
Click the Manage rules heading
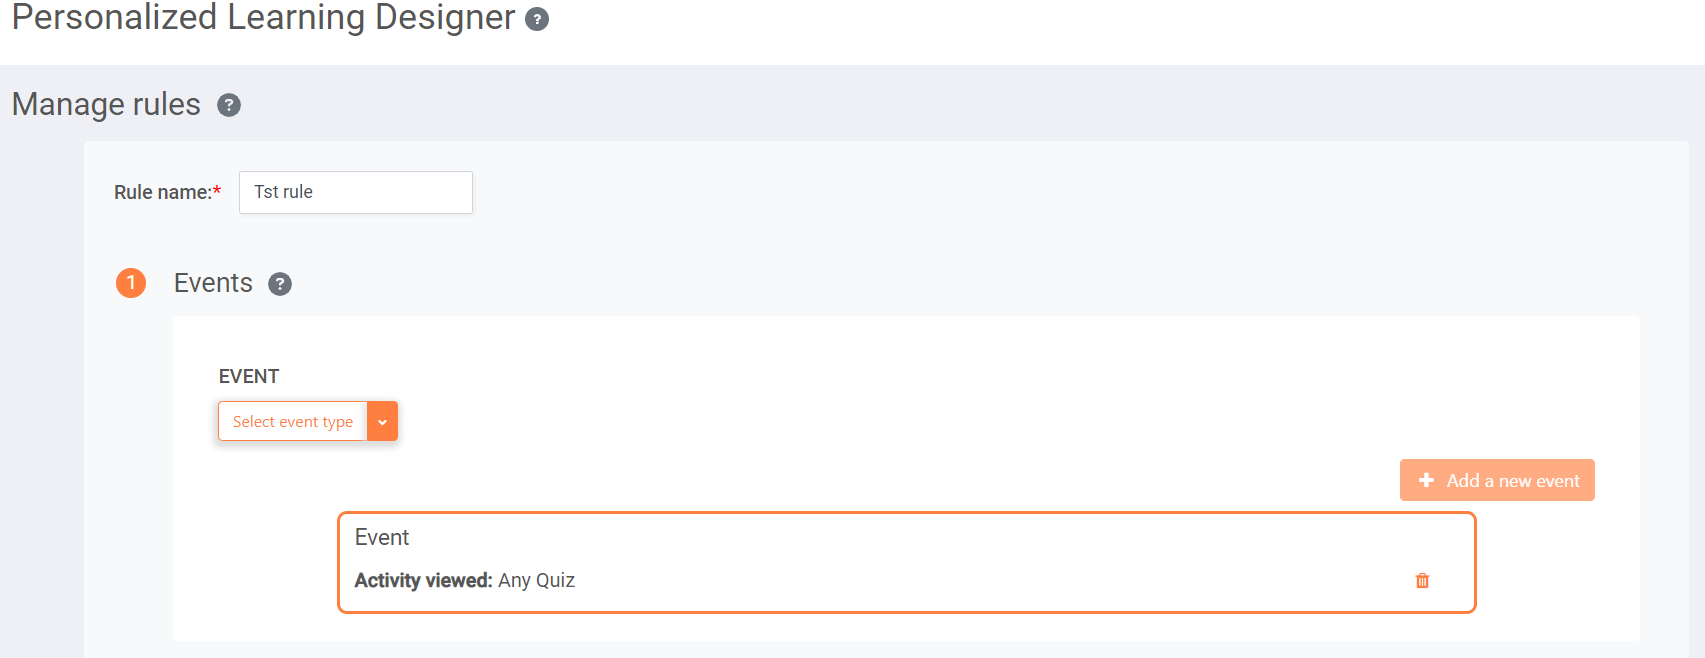pyautogui.click(x=106, y=104)
